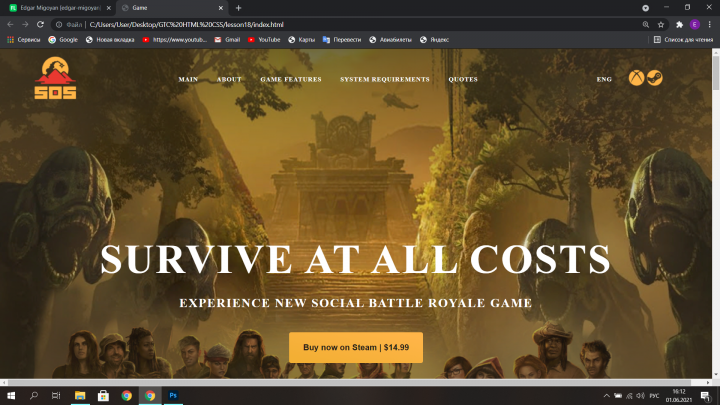
Task: Open volume control in system tray
Action: (x=641, y=396)
